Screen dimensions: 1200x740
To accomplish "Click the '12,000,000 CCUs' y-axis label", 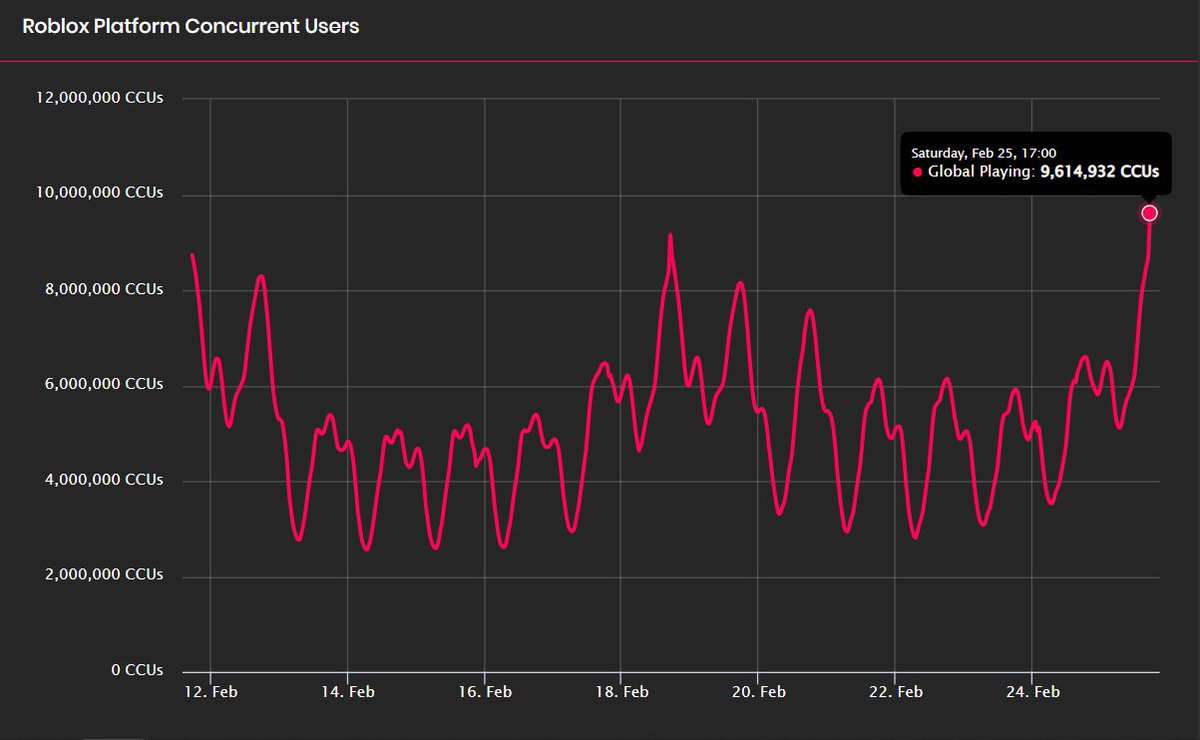I will 98,98.
